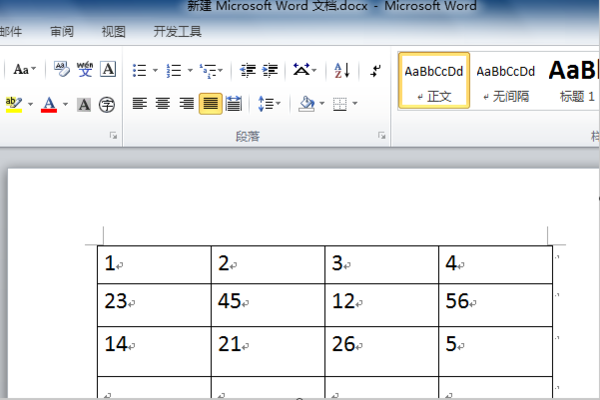Expand the Shading color dropdown arrow
Image resolution: width=600 pixels, height=400 pixels.
coord(322,103)
